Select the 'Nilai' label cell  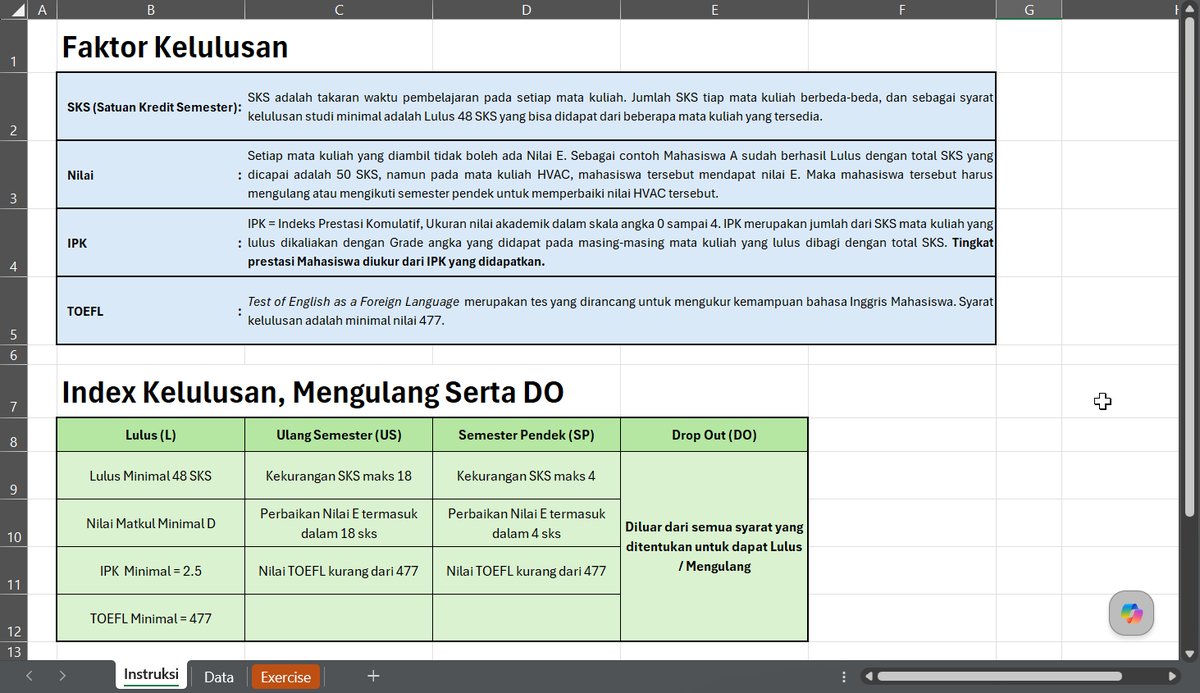coord(150,175)
